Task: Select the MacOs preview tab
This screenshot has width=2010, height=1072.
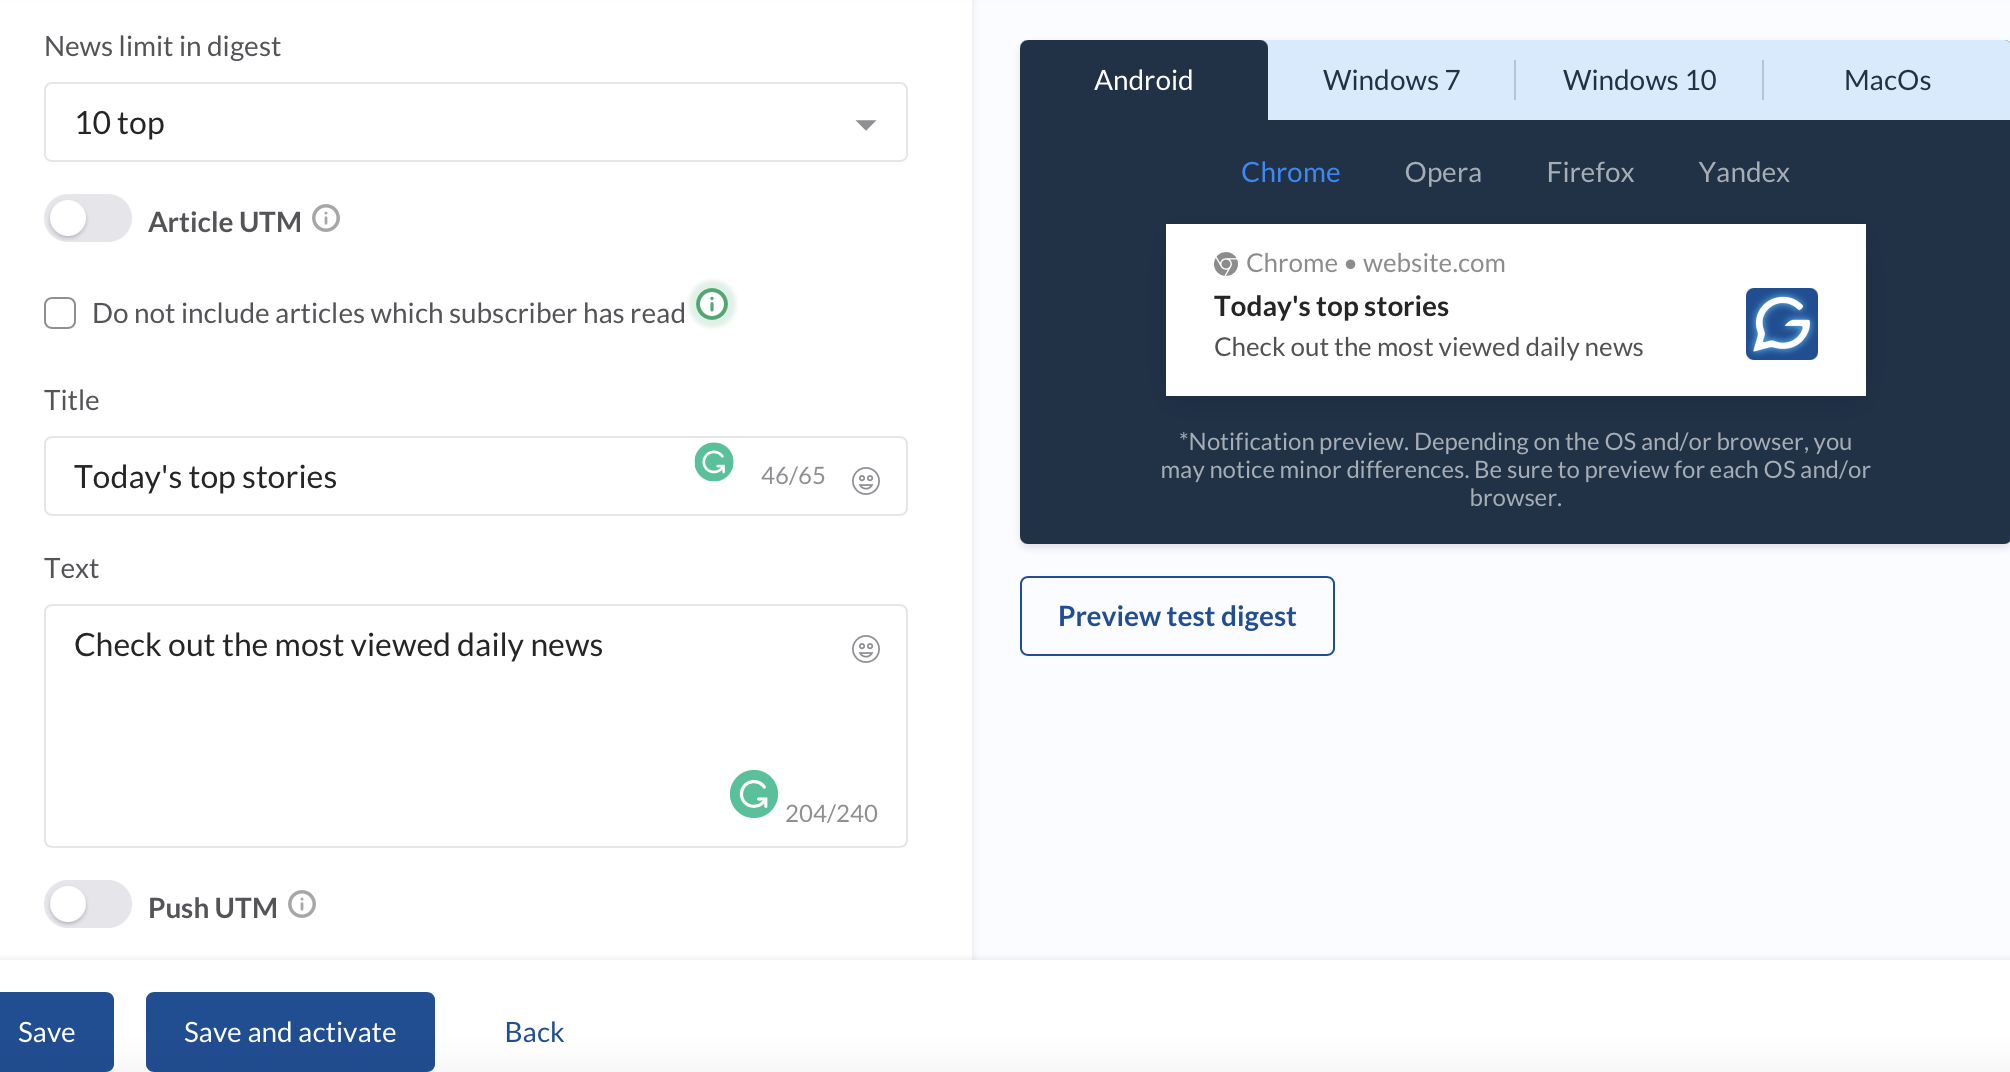Action: click(x=1886, y=80)
